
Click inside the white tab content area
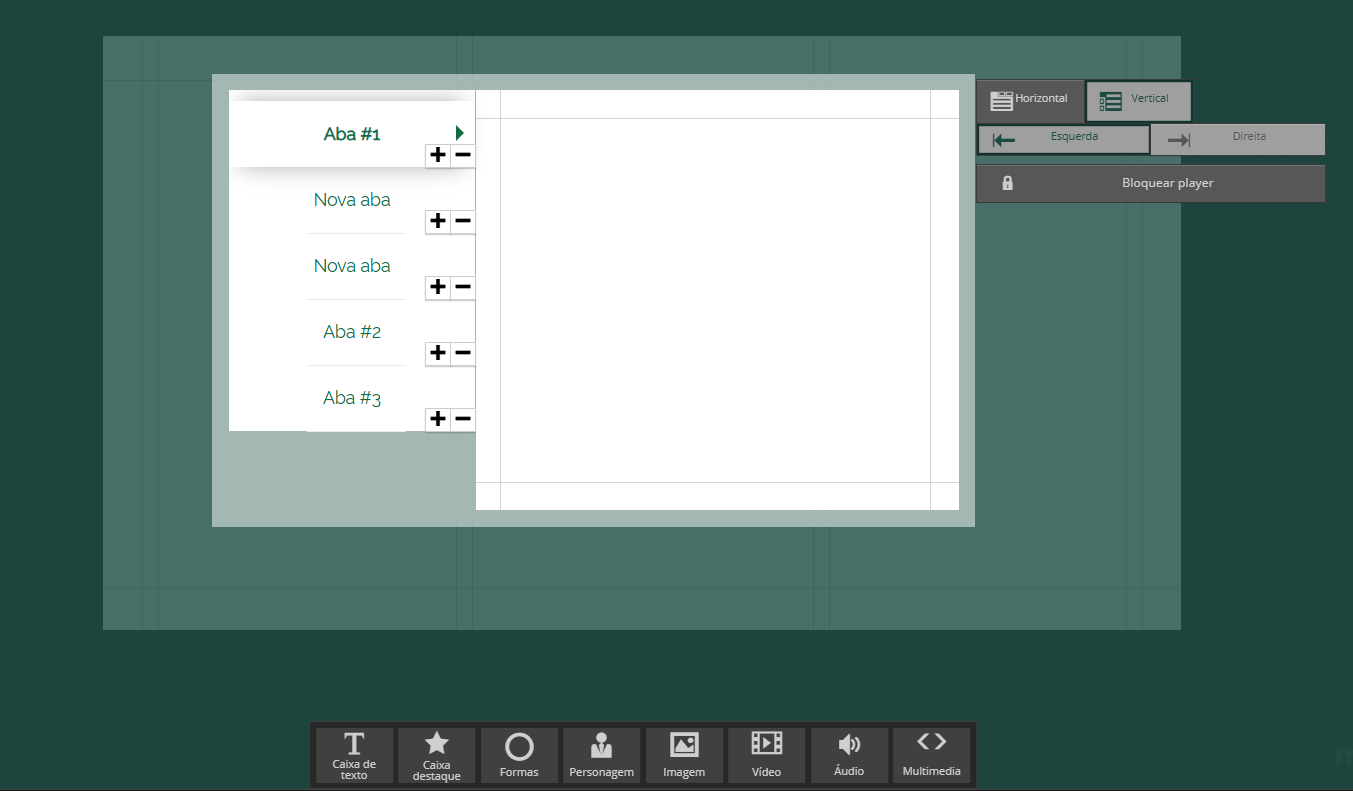715,300
